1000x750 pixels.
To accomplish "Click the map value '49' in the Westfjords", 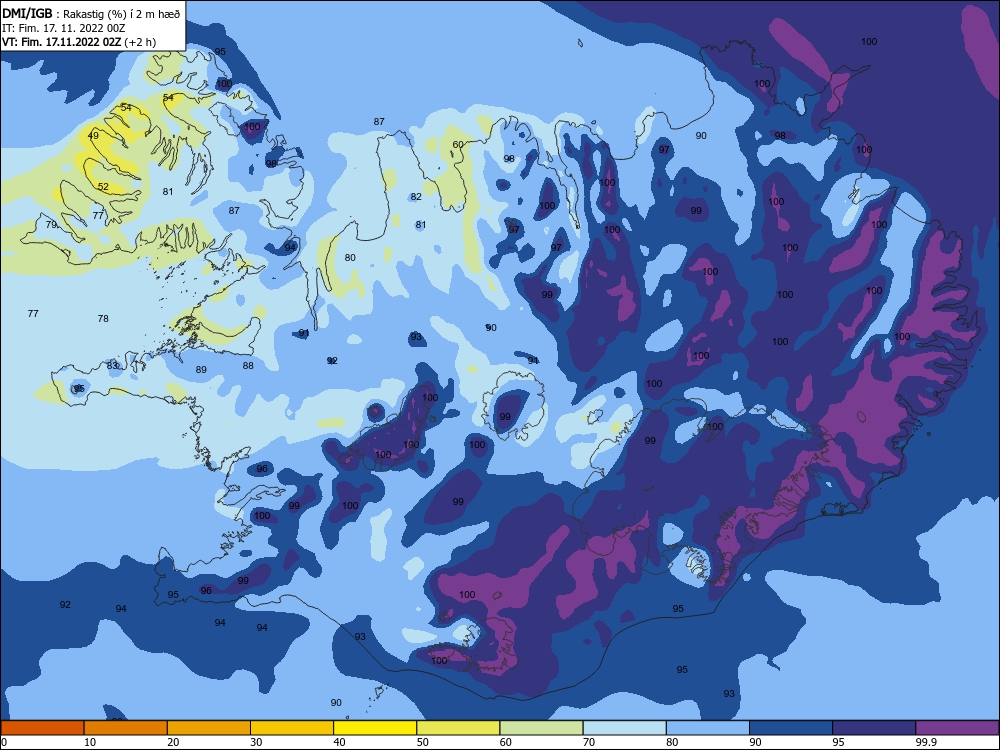I will tap(93, 136).
